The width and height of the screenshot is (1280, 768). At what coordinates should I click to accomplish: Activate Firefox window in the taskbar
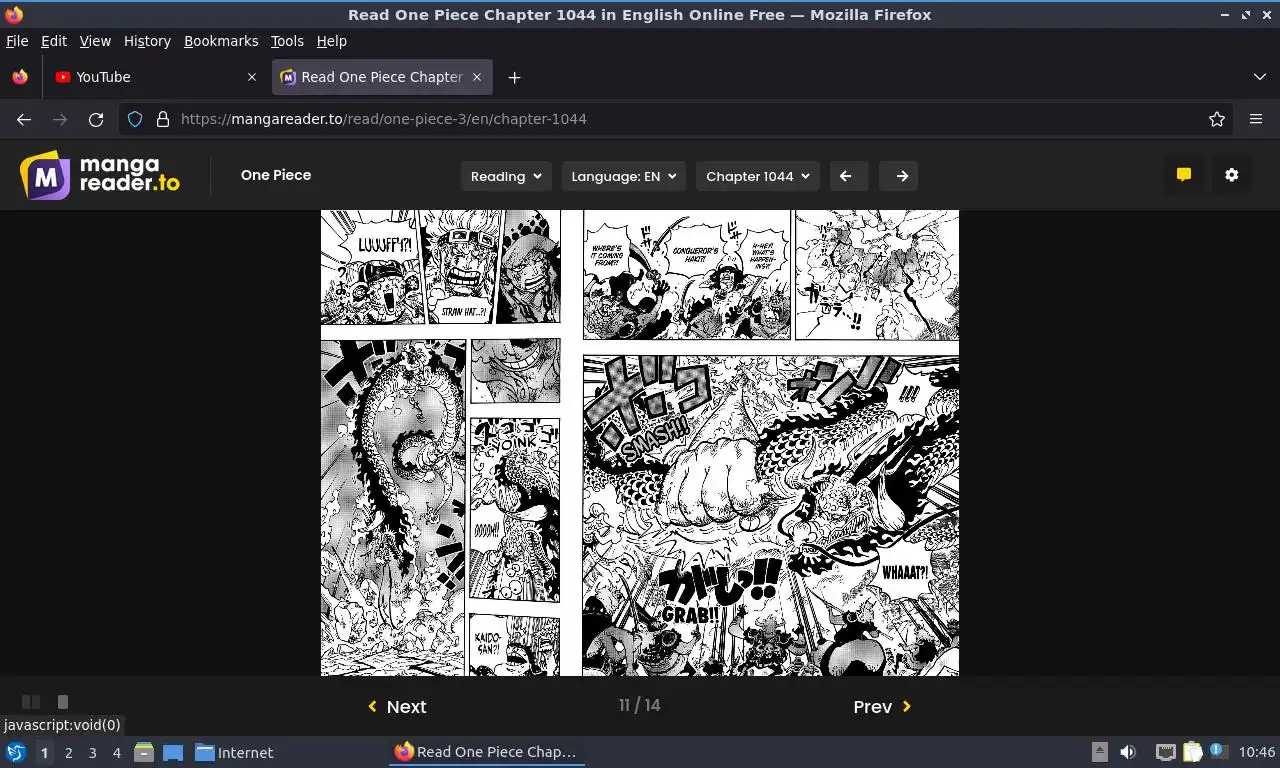coord(486,752)
